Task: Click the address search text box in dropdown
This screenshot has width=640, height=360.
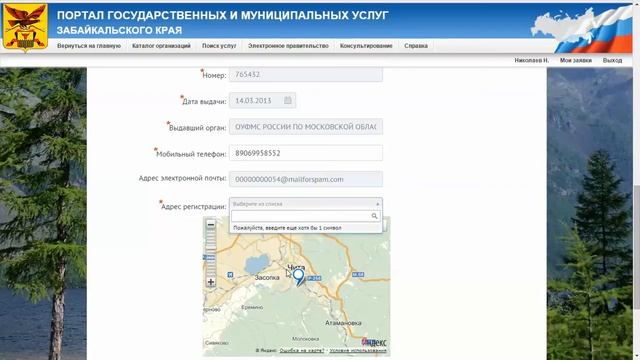Action: point(306,216)
